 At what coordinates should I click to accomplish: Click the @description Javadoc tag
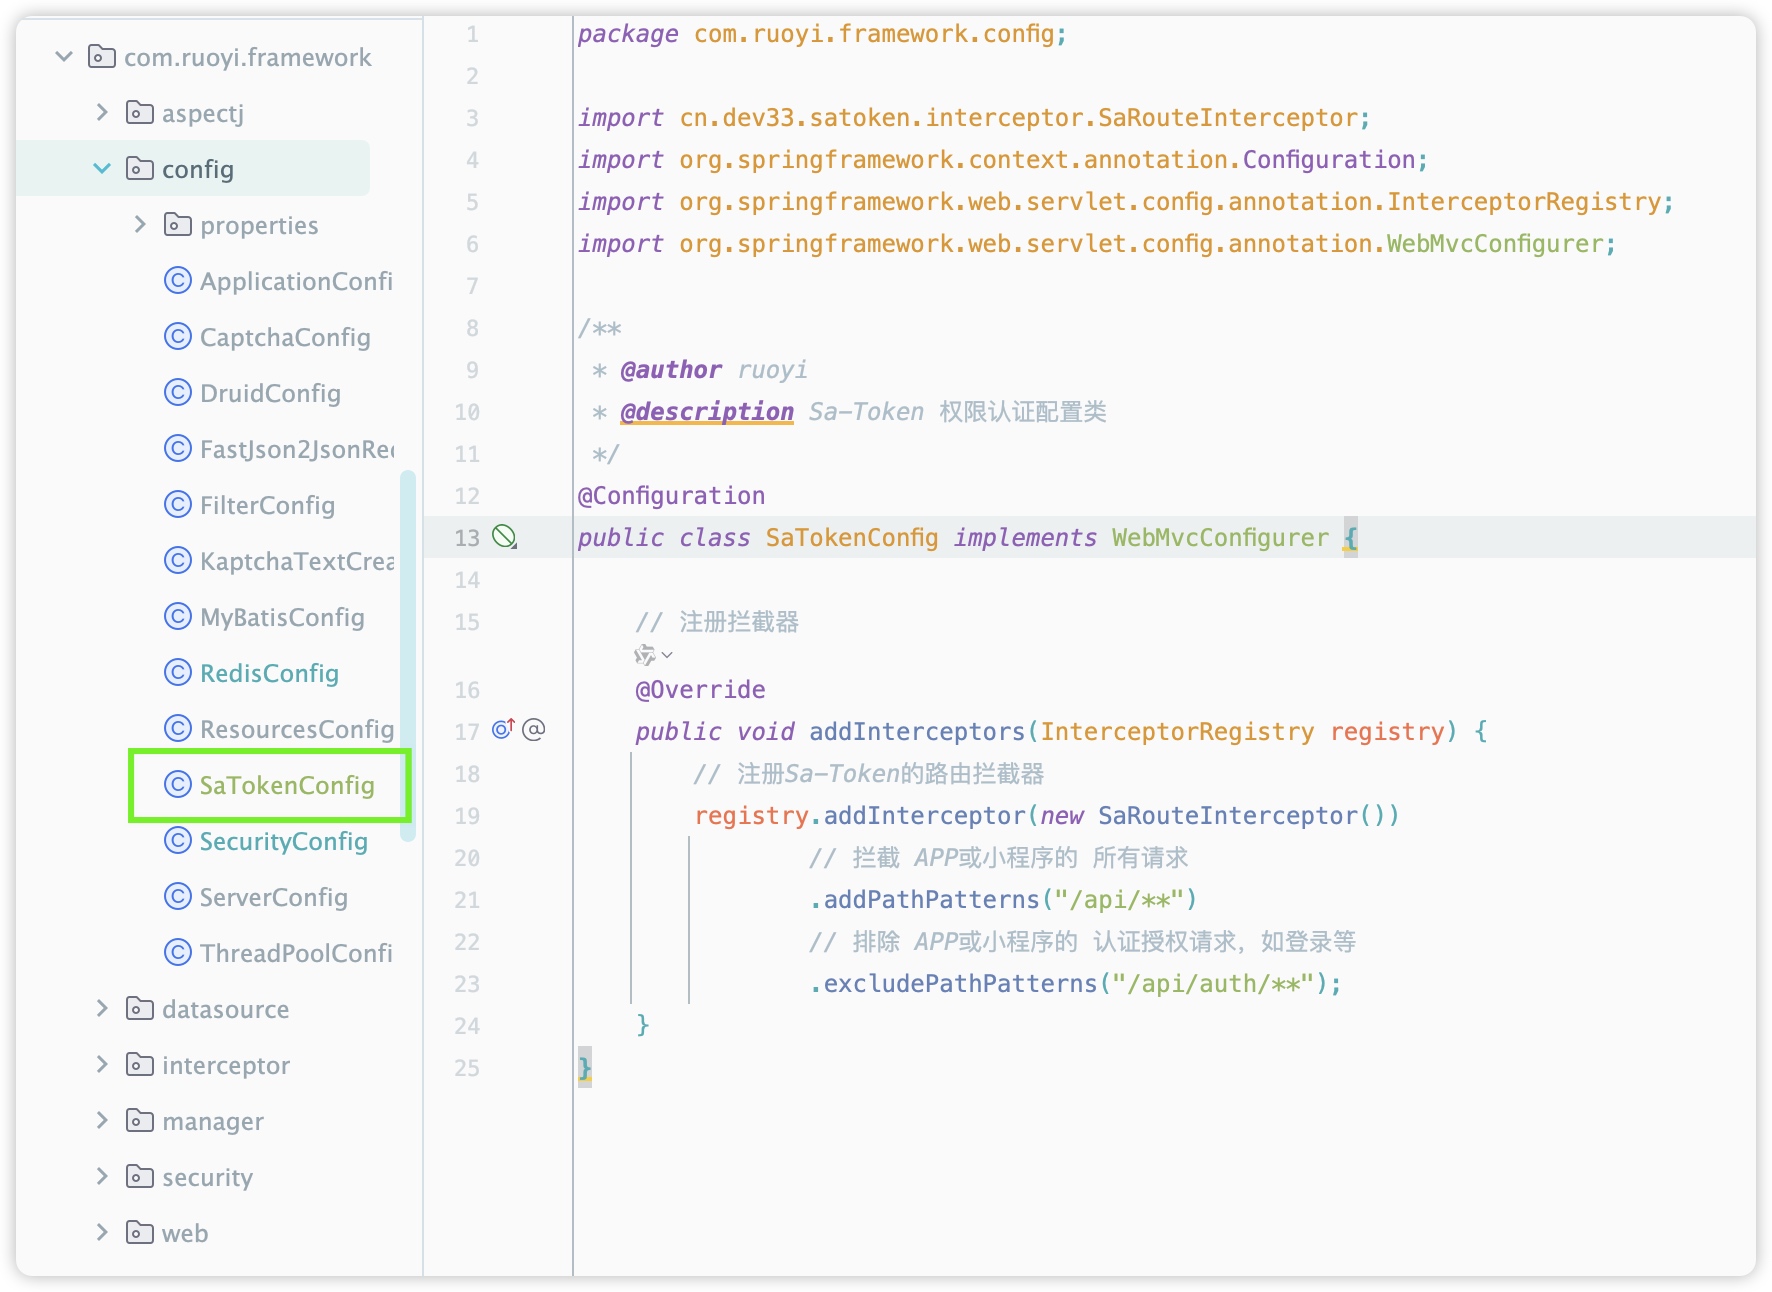pos(707,412)
